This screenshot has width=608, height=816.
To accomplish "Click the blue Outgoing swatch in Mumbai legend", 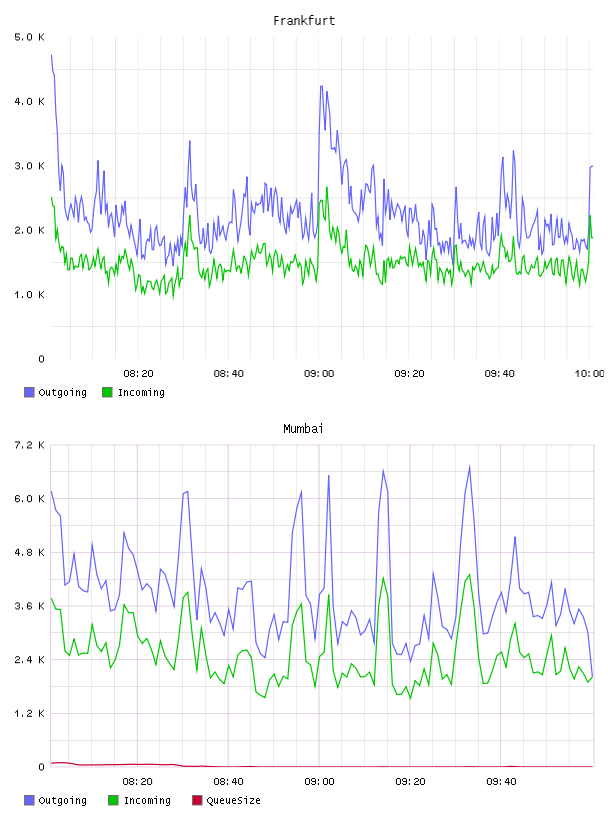I will 29,800.
